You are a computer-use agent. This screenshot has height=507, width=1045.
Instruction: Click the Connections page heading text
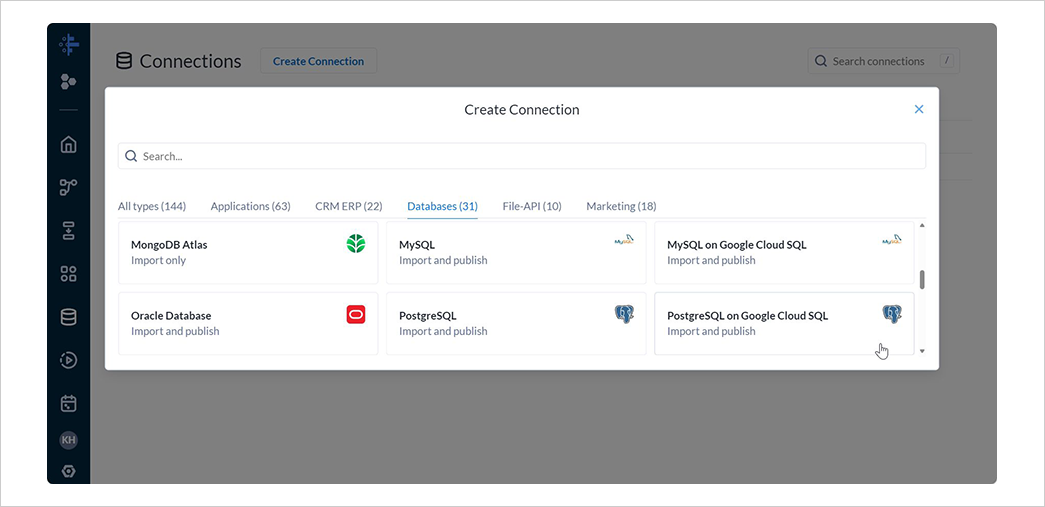point(191,61)
